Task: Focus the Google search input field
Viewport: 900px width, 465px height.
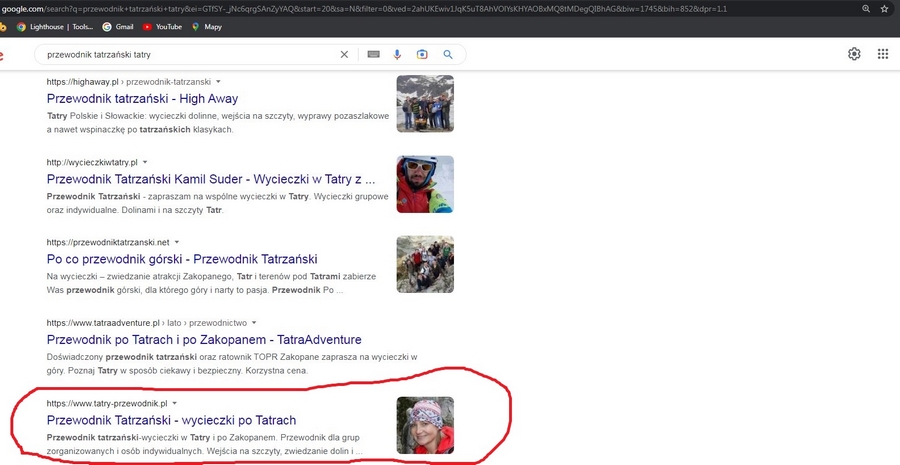Action: 189,55
